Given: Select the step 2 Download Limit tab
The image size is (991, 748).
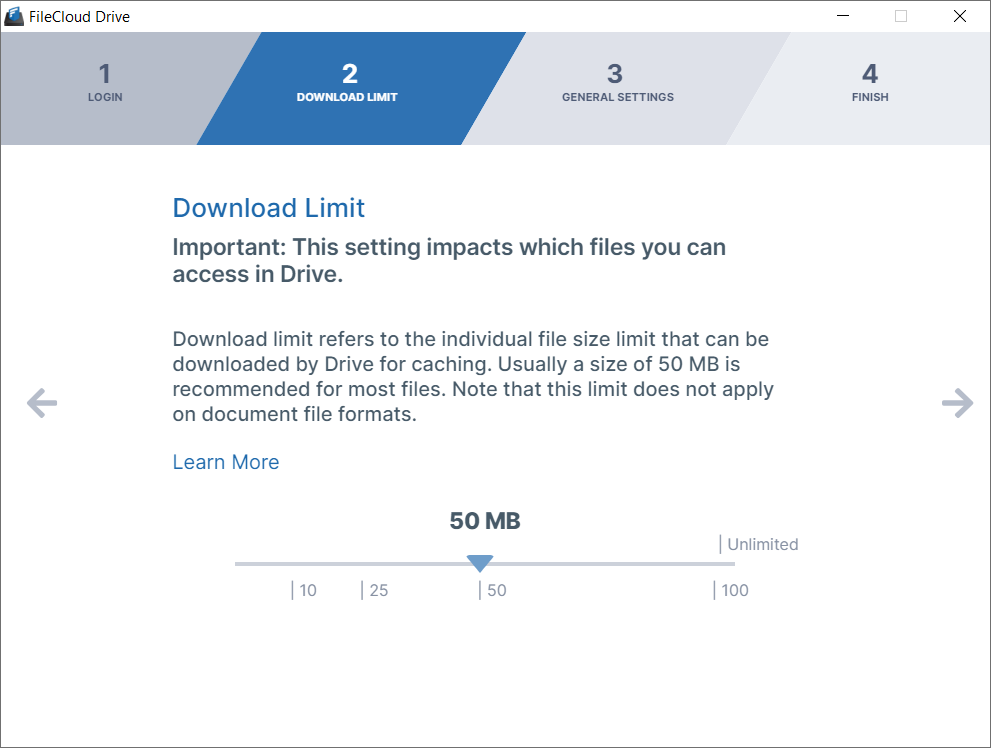Looking at the screenshot, I should click(347, 84).
